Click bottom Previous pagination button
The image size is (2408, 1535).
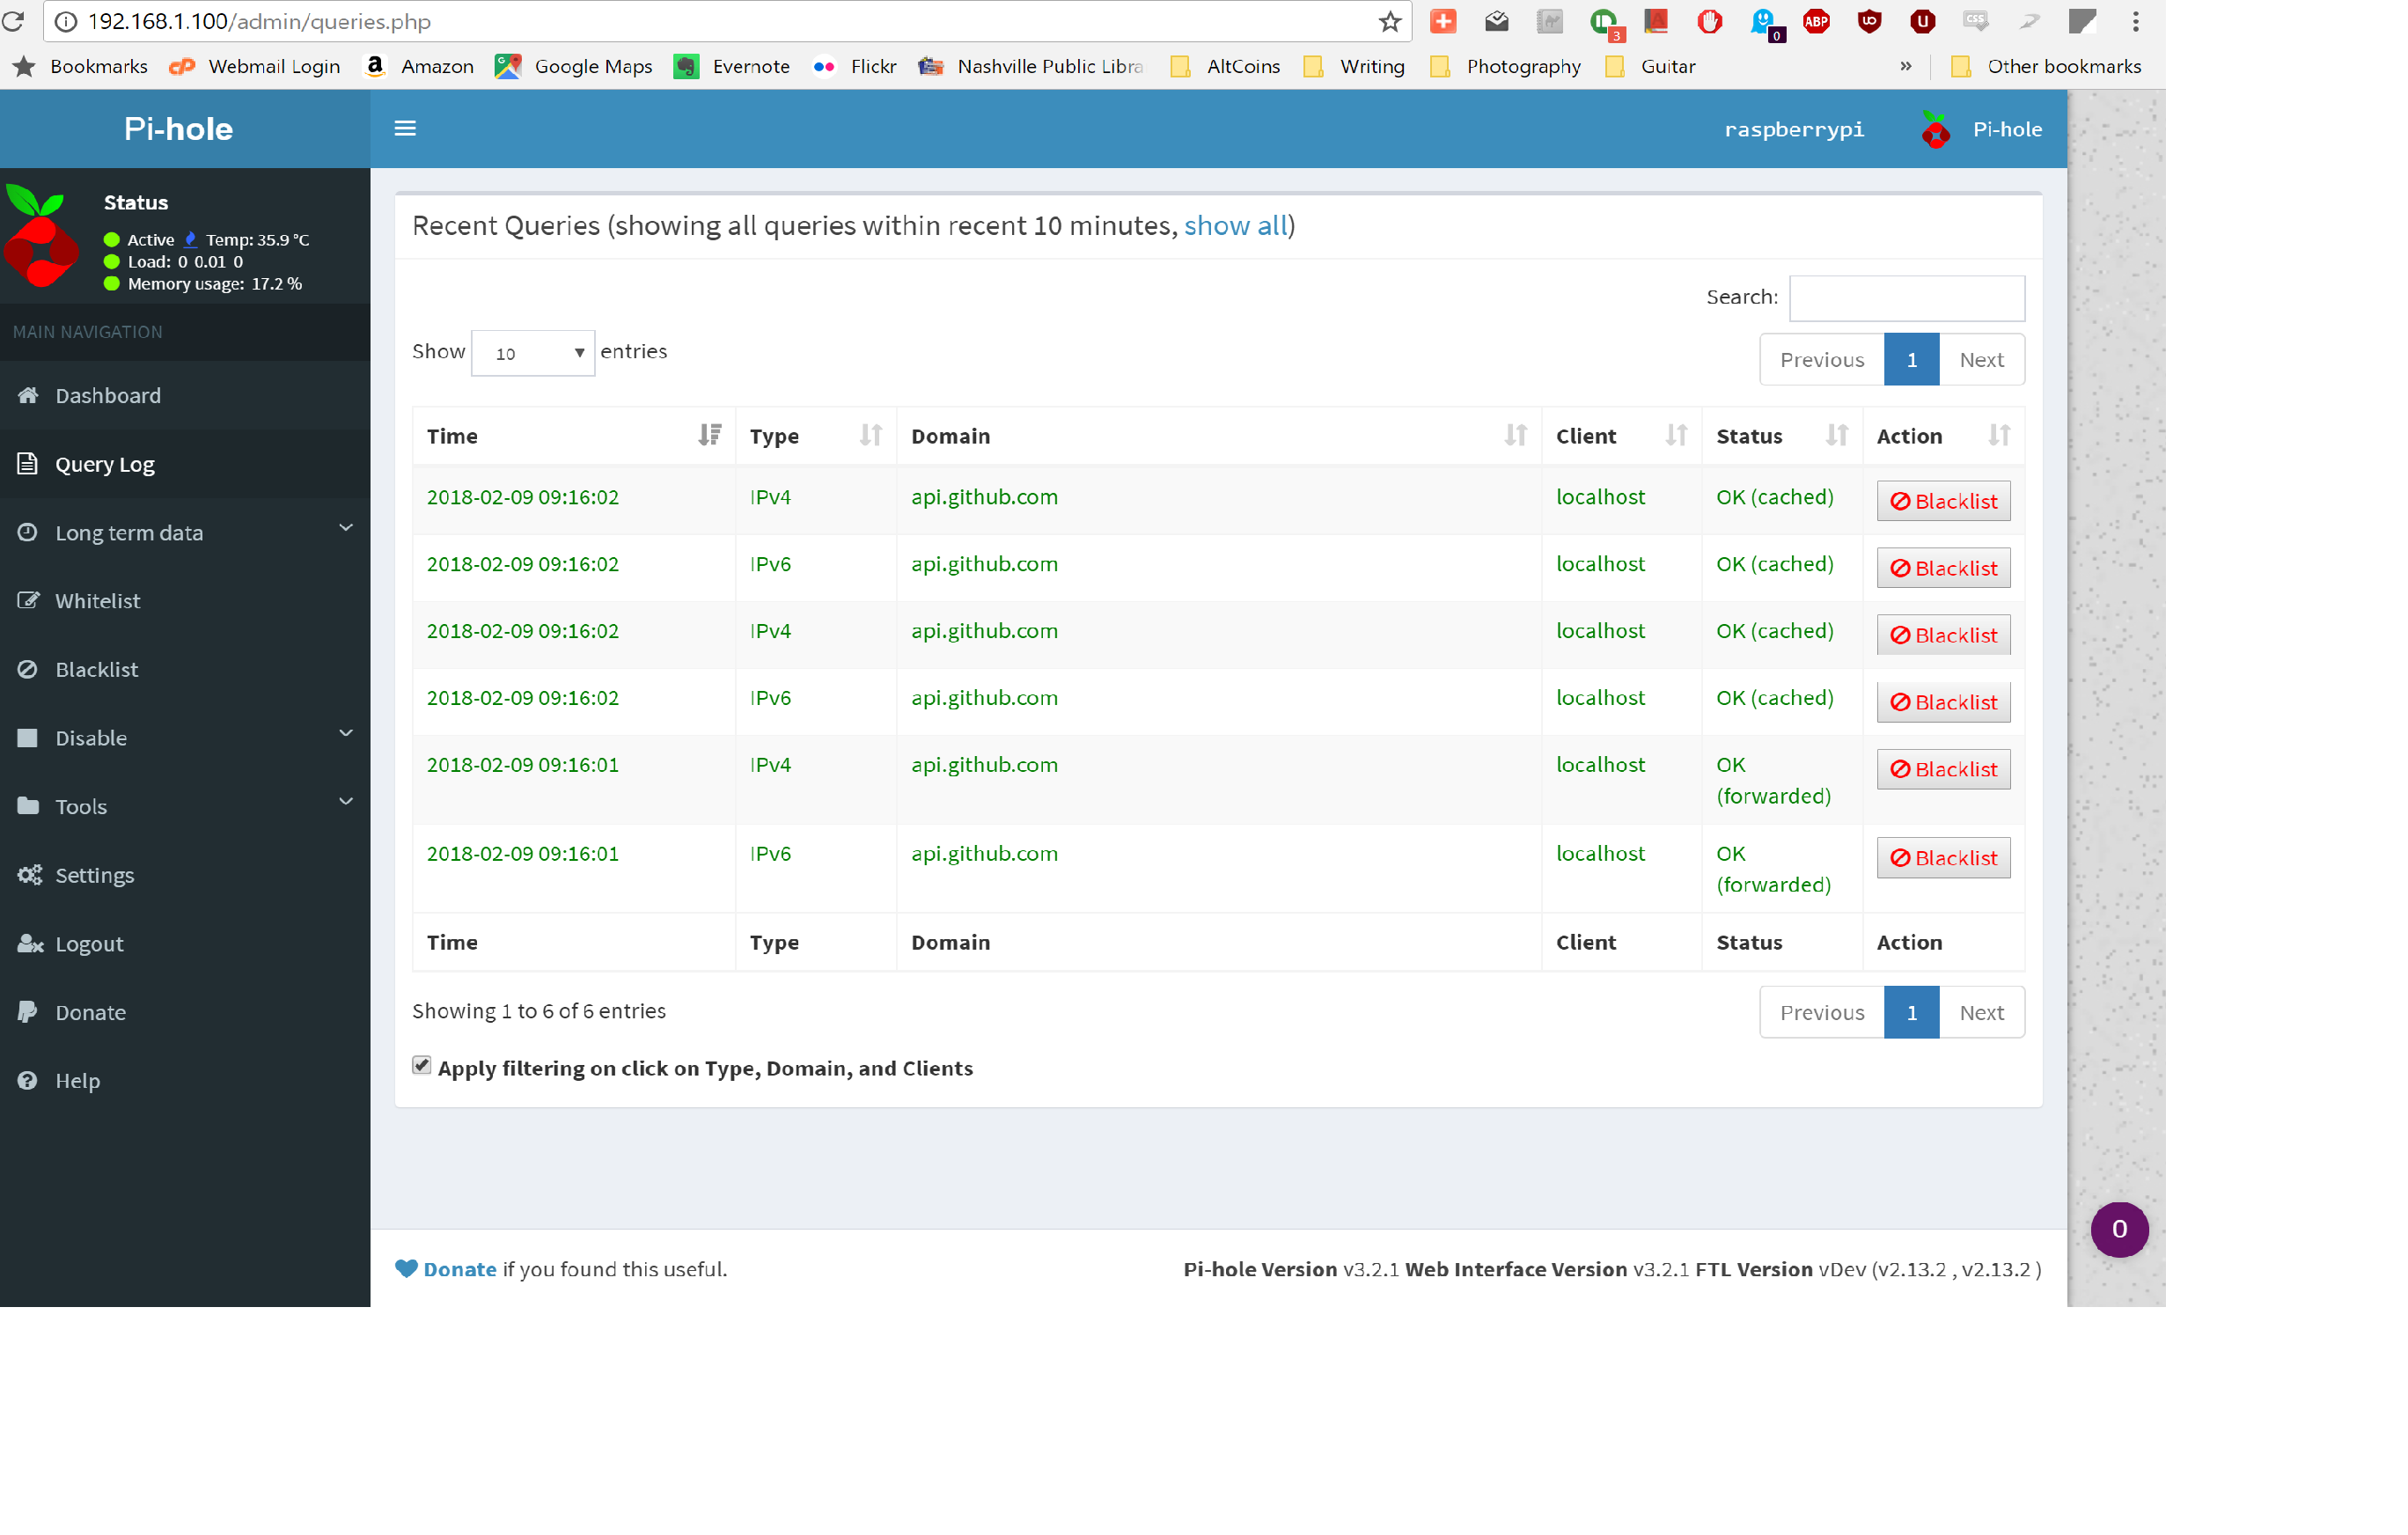[1822, 1013]
